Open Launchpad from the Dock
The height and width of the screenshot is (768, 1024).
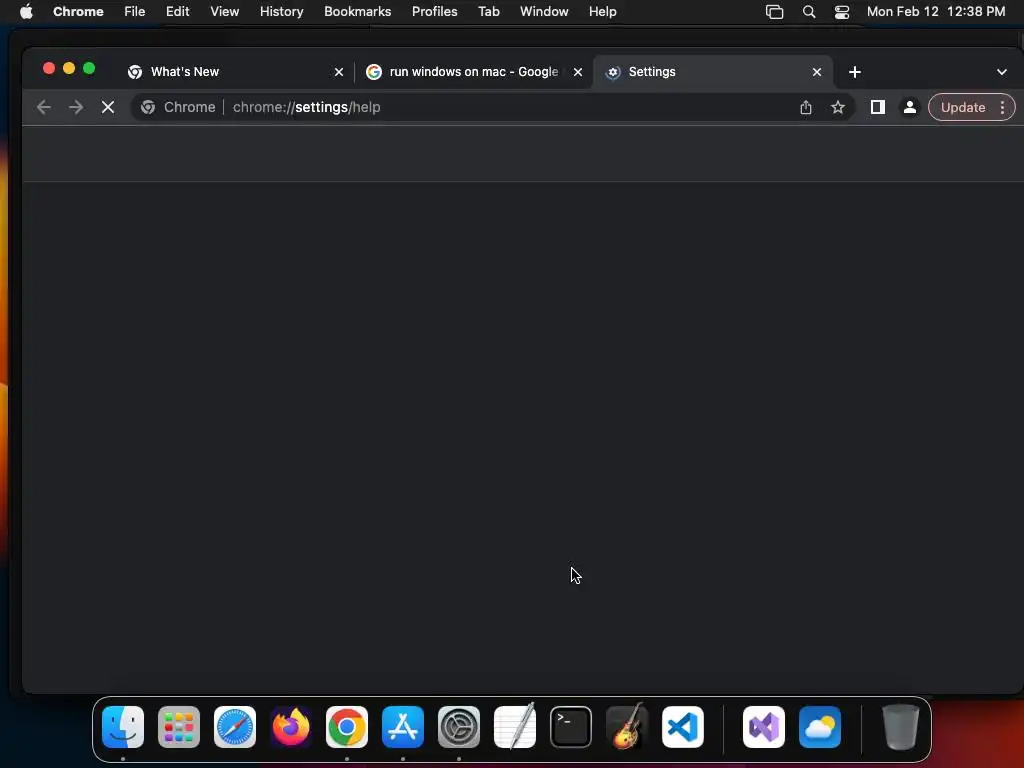[179, 727]
